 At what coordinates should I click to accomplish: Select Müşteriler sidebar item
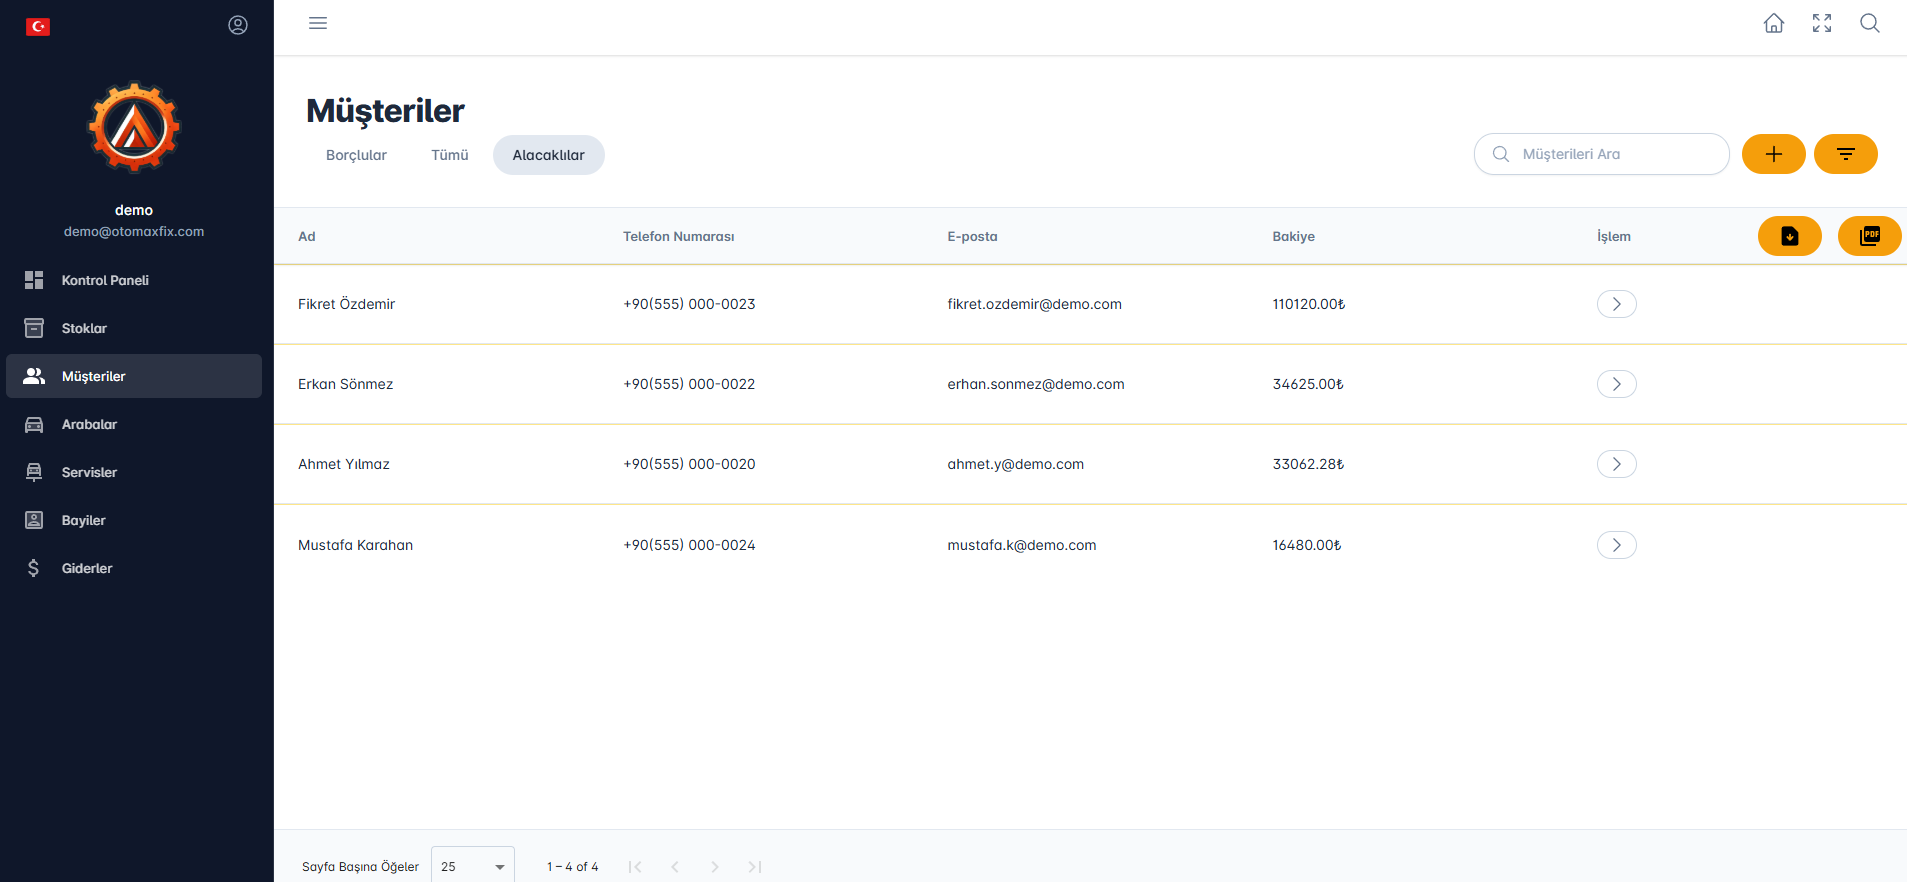(x=134, y=376)
